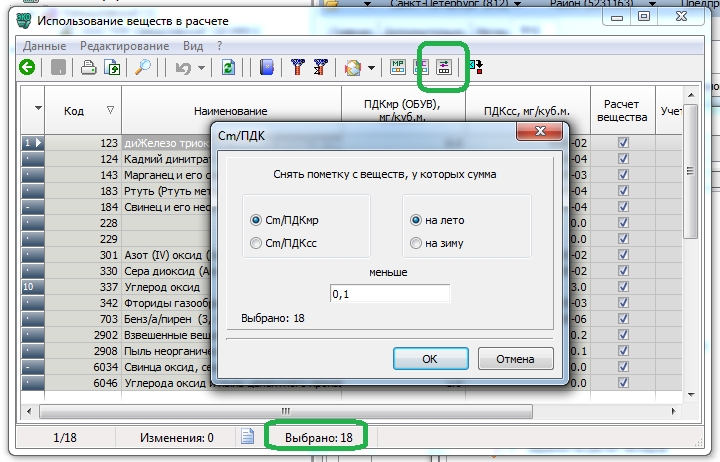This screenshot has height=462, width=720.
Task: Open the Редактирование menu
Action: [x=125, y=46]
